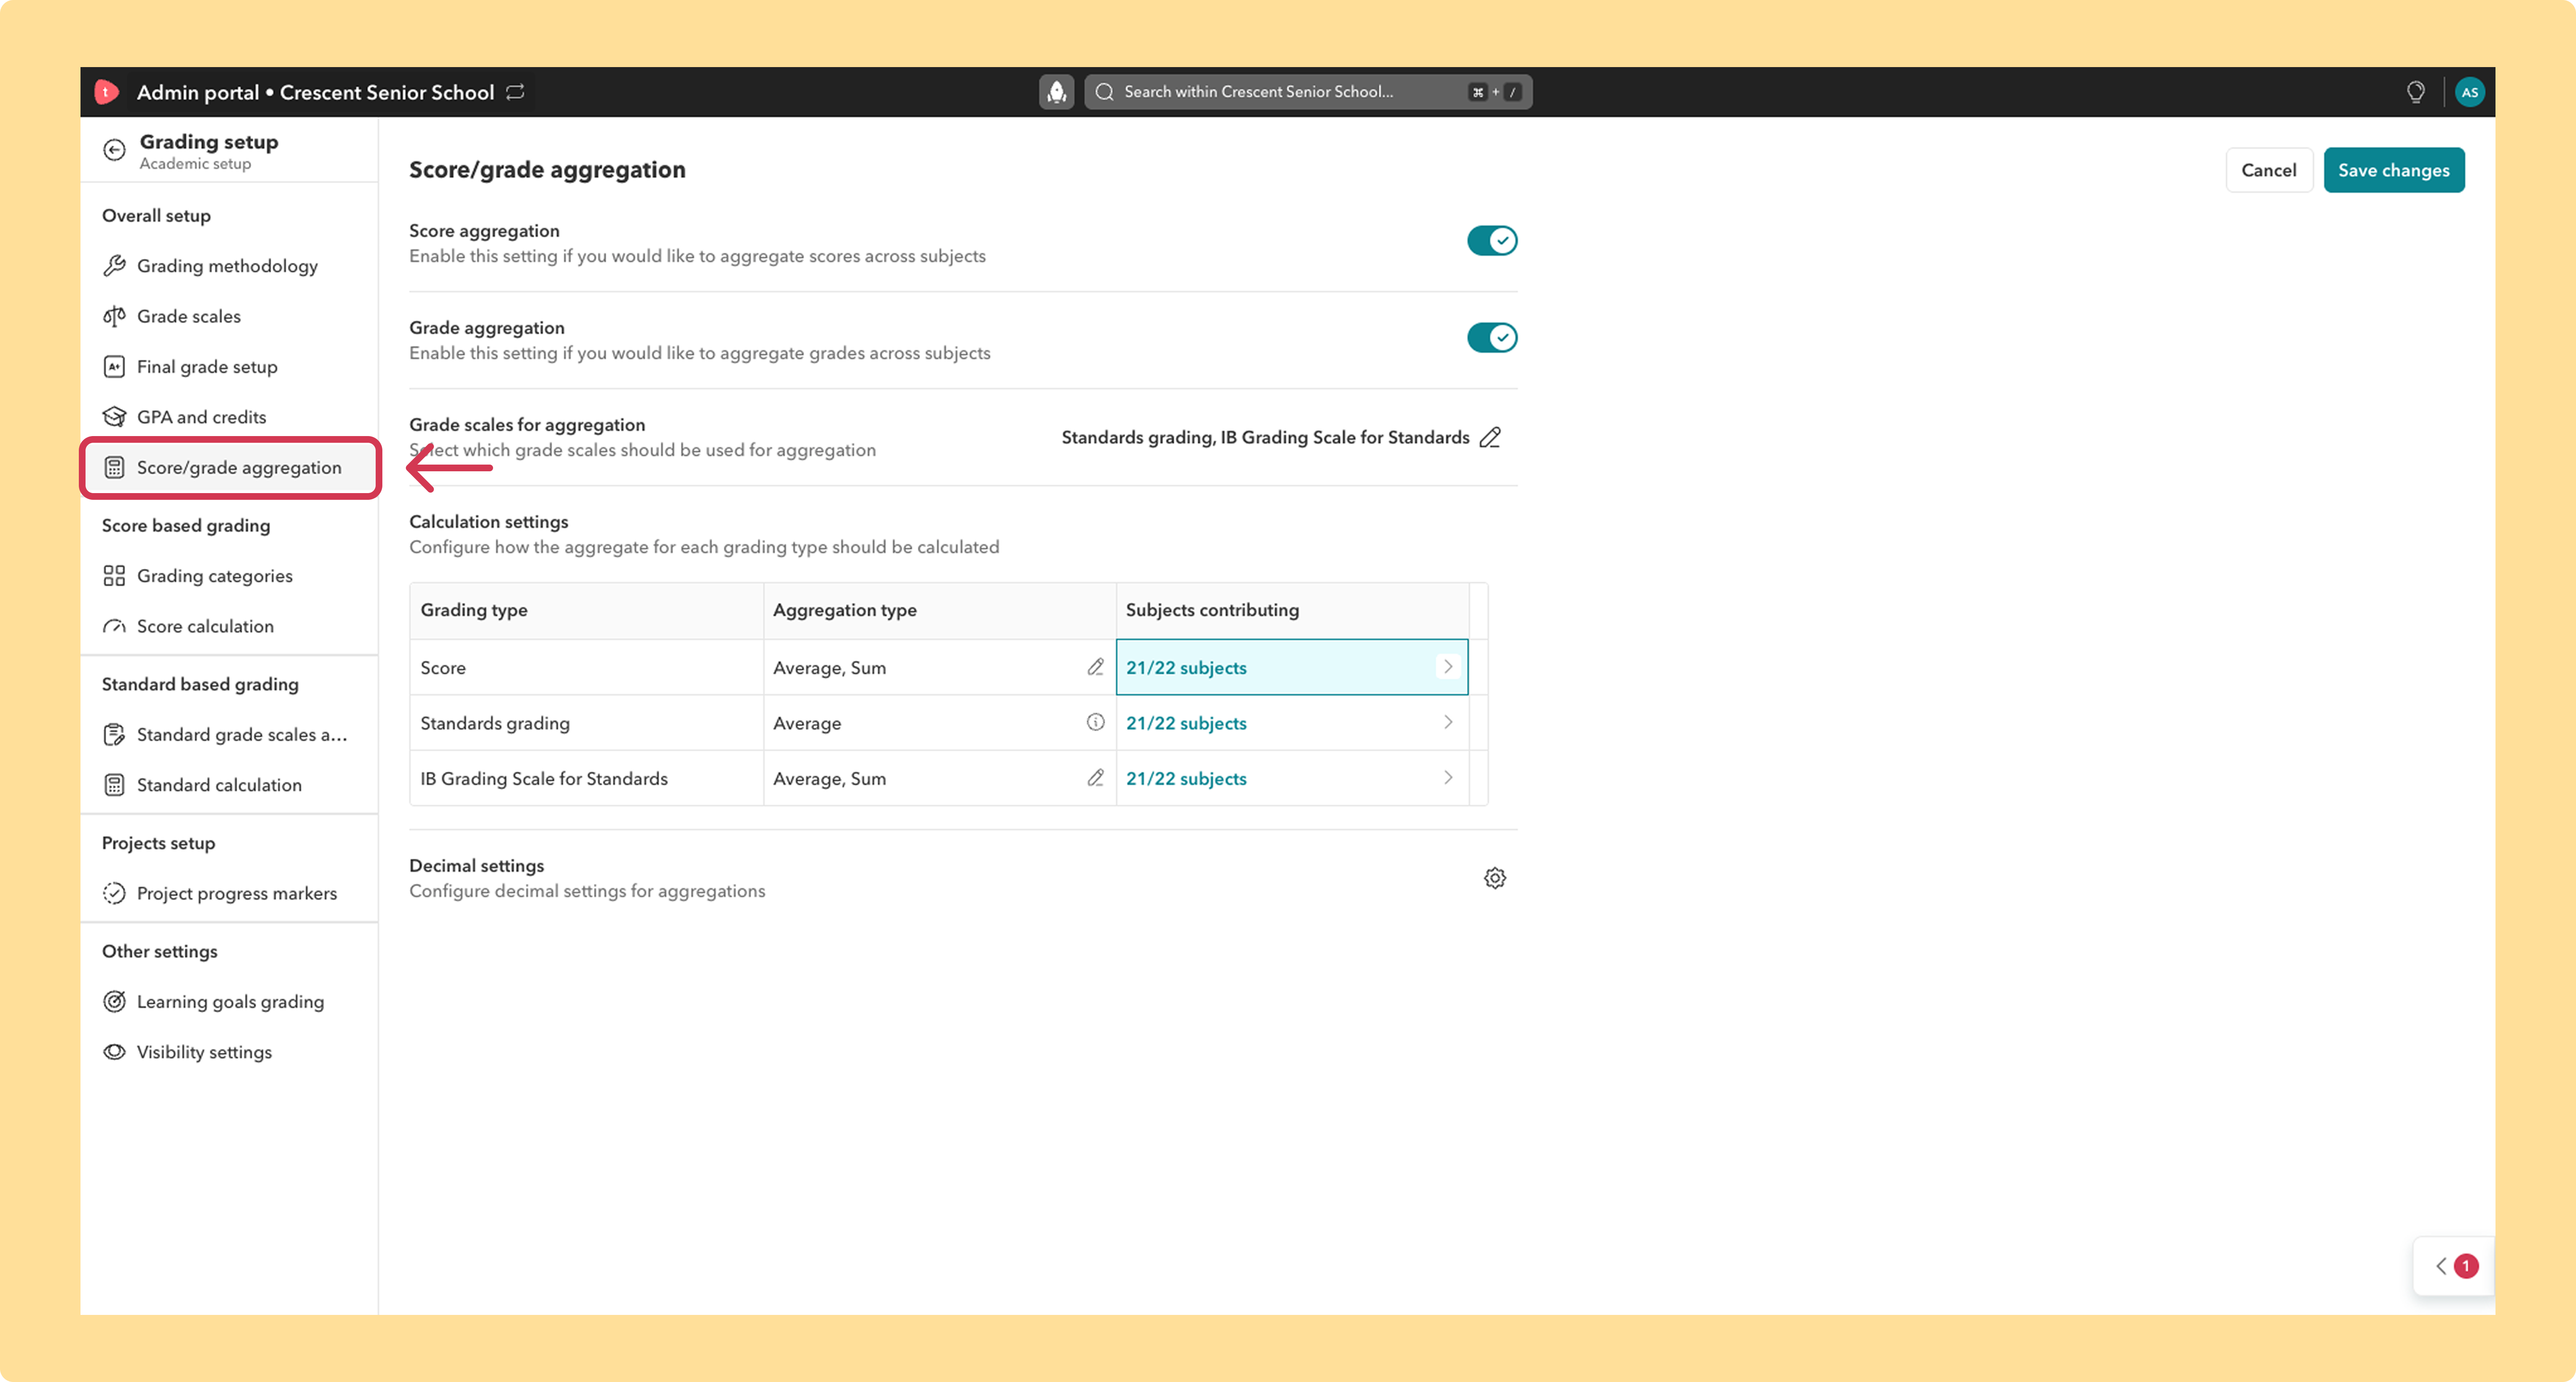The width and height of the screenshot is (2576, 1382).
Task: Click IB Grading Scale for Standards label
Action: click(x=544, y=779)
